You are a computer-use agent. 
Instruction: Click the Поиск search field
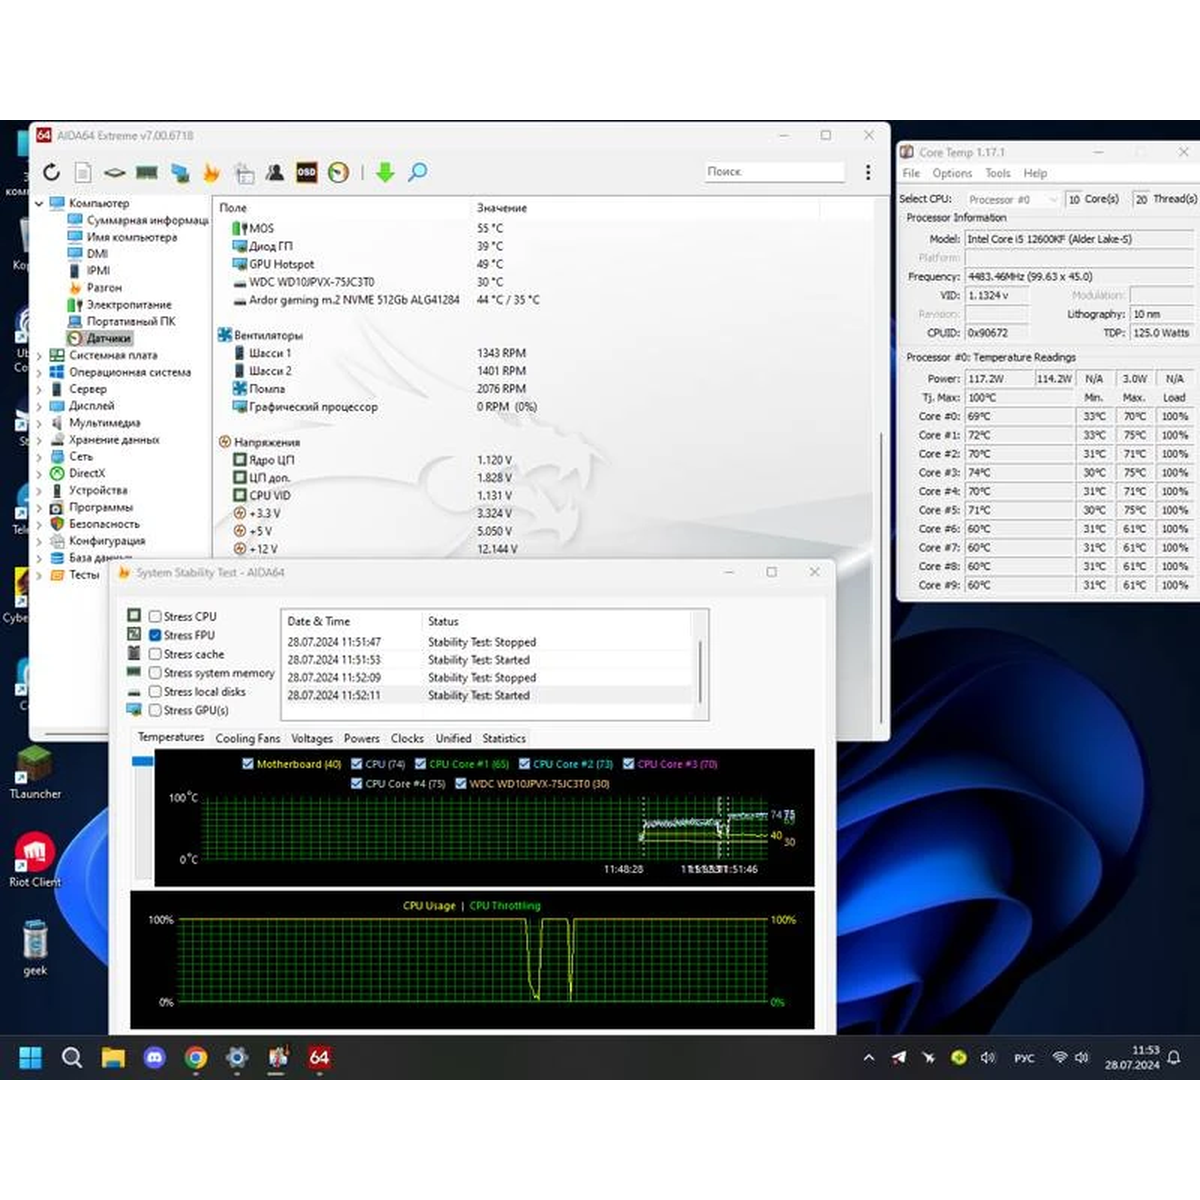[774, 172]
